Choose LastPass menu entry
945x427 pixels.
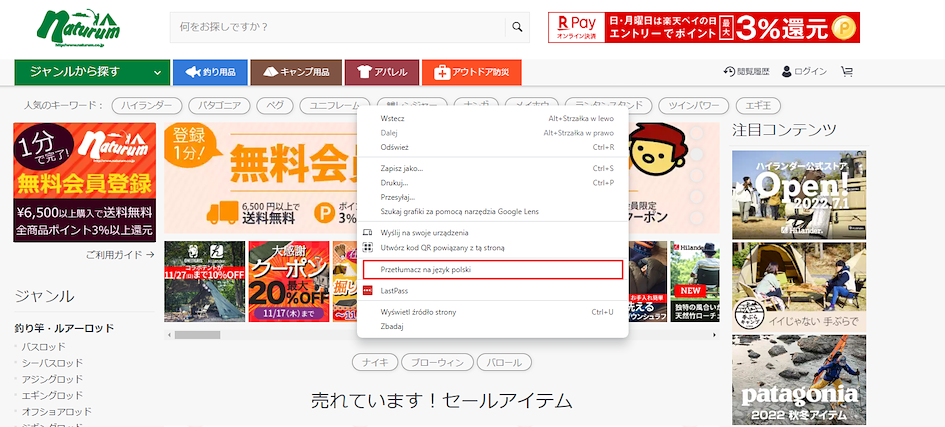492,291
